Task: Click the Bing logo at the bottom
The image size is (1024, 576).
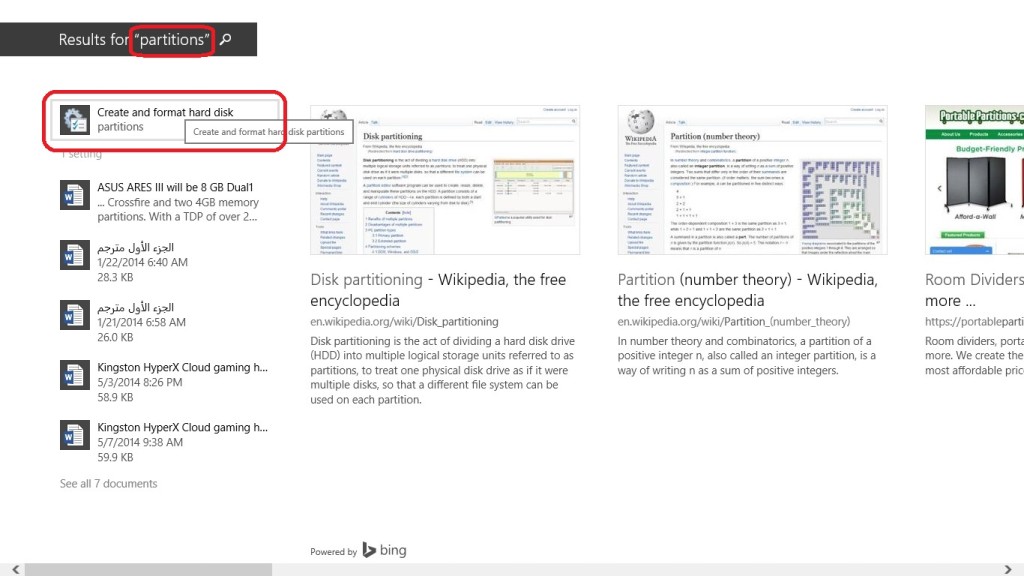Action: coord(384,550)
